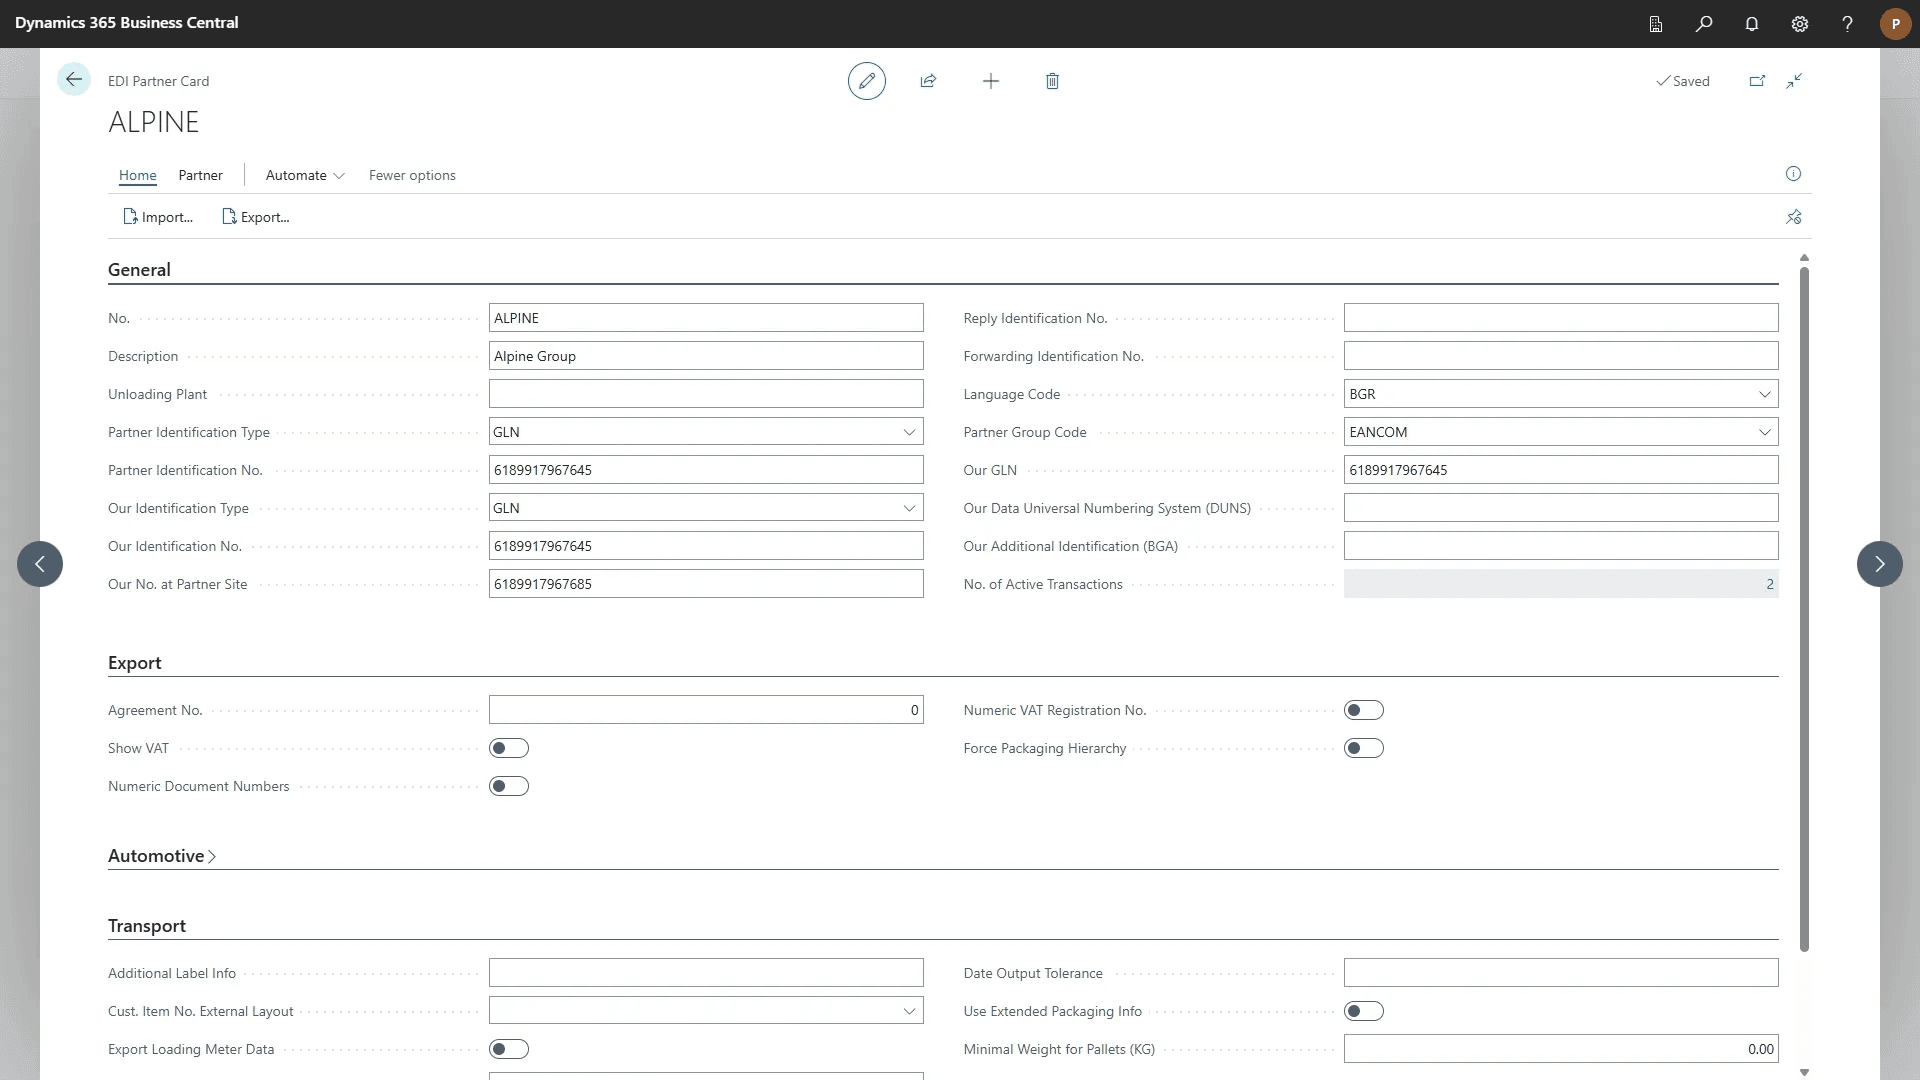Image resolution: width=1920 pixels, height=1080 pixels.
Task: Collapse the page with arrows icon
Action: click(1794, 81)
